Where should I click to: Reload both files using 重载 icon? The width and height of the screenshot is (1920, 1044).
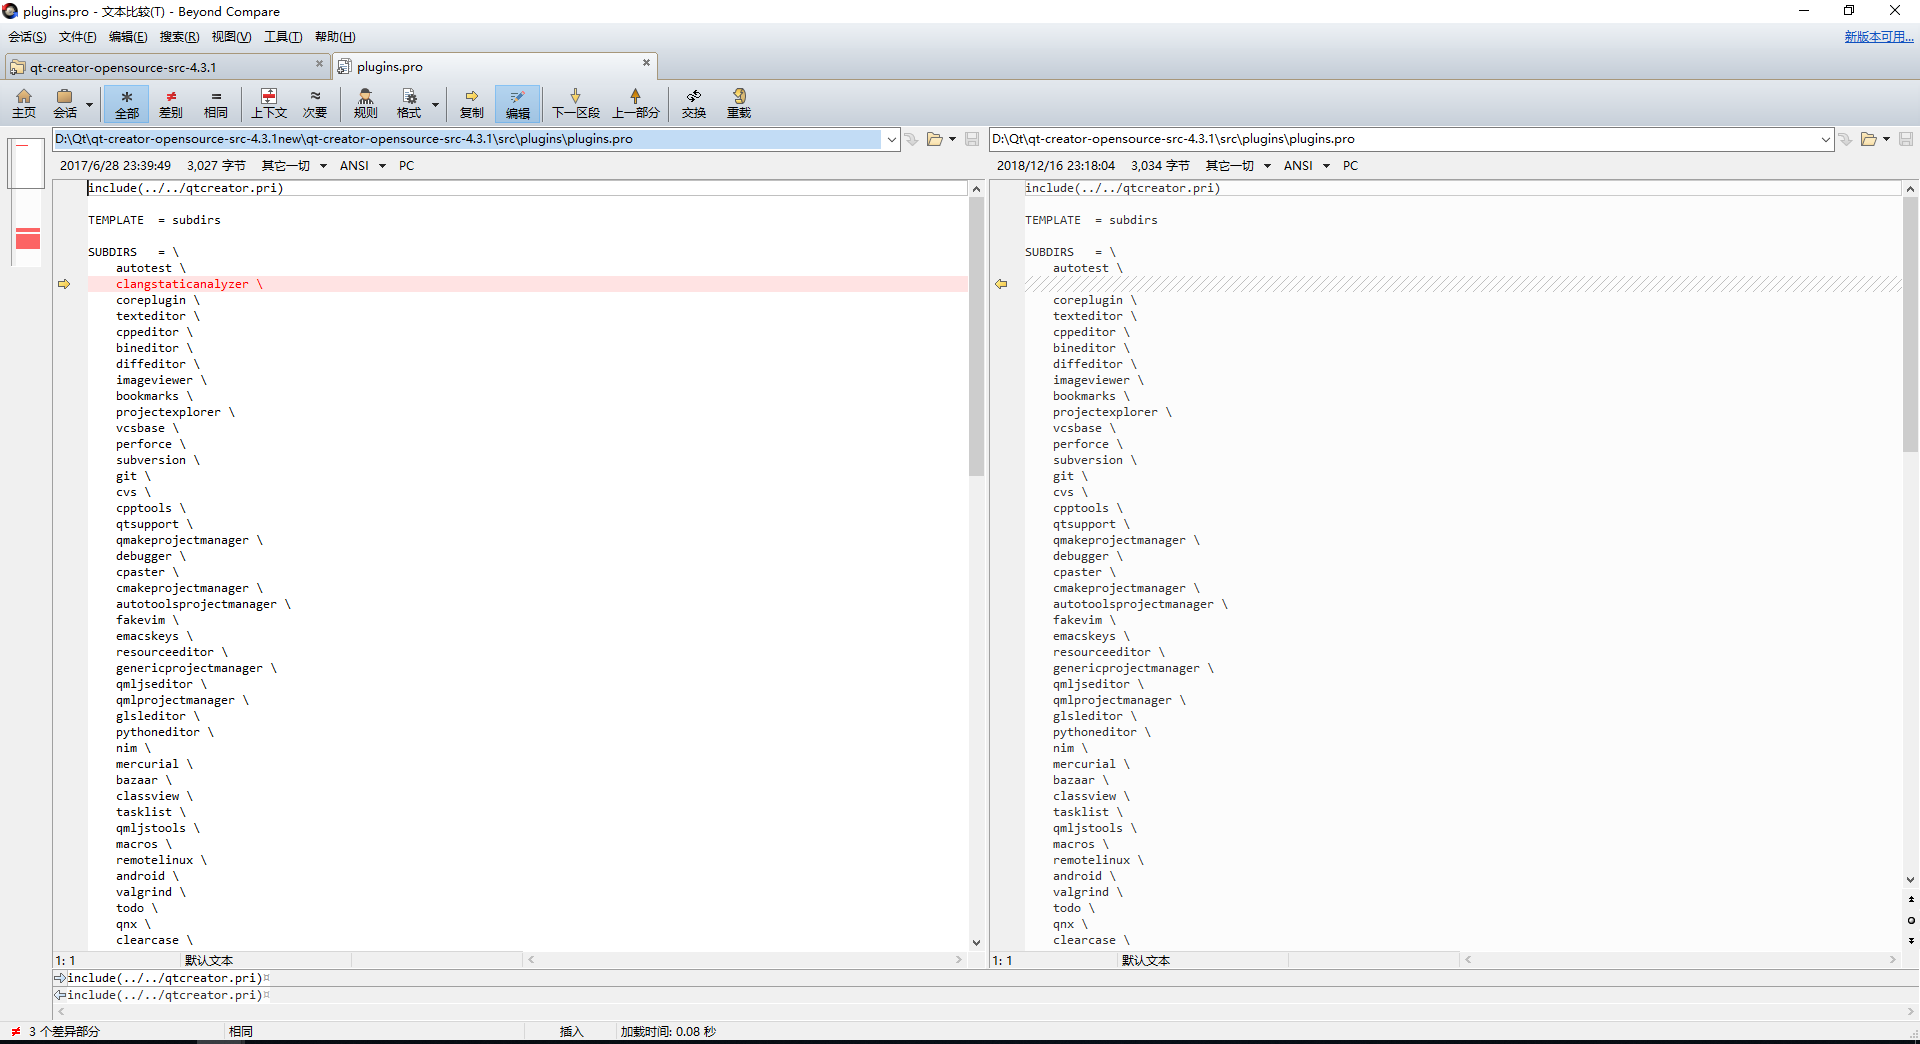pos(738,104)
